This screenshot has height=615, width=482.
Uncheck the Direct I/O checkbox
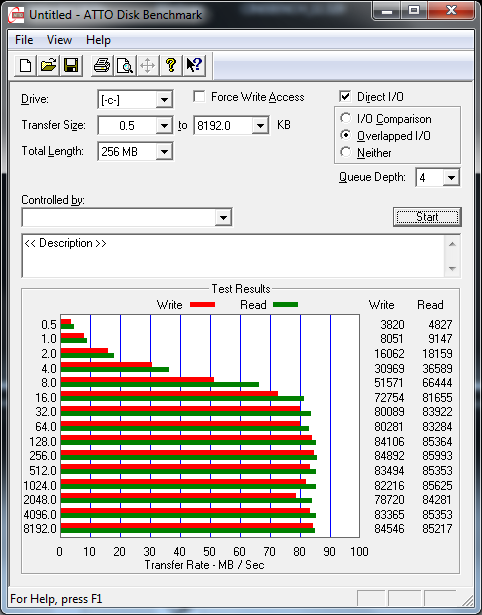(x=345, y=96)
